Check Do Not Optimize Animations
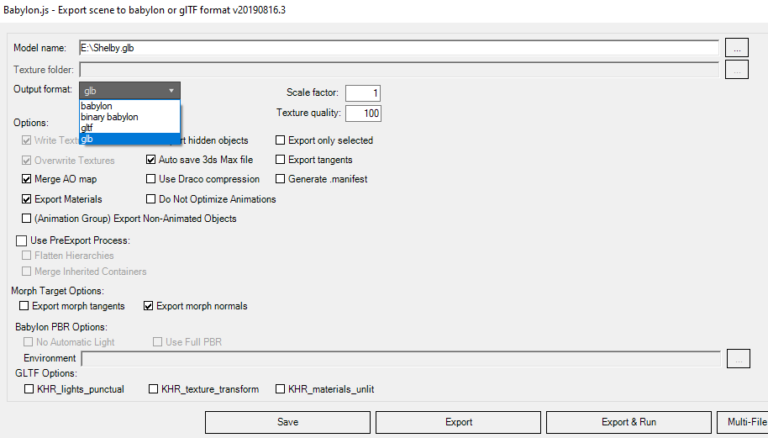Image resolution: width=768 pixels, height=438 pixels. click(151, 199)
